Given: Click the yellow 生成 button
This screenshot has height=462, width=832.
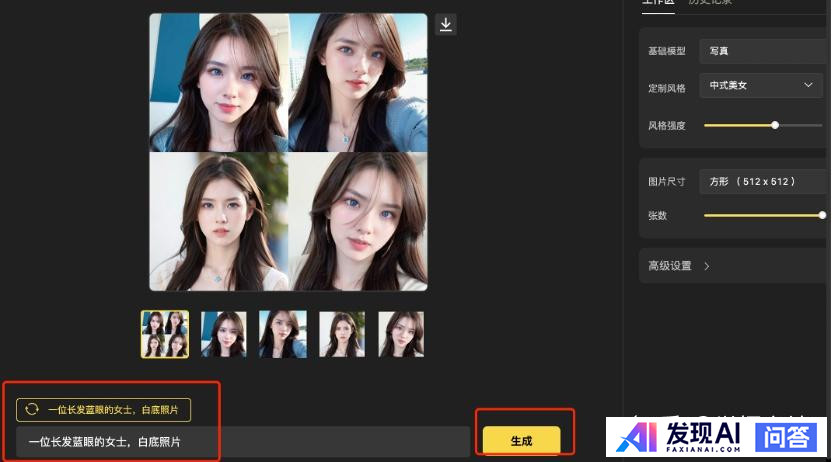Looking at the screenshot, I should point(521,441).
